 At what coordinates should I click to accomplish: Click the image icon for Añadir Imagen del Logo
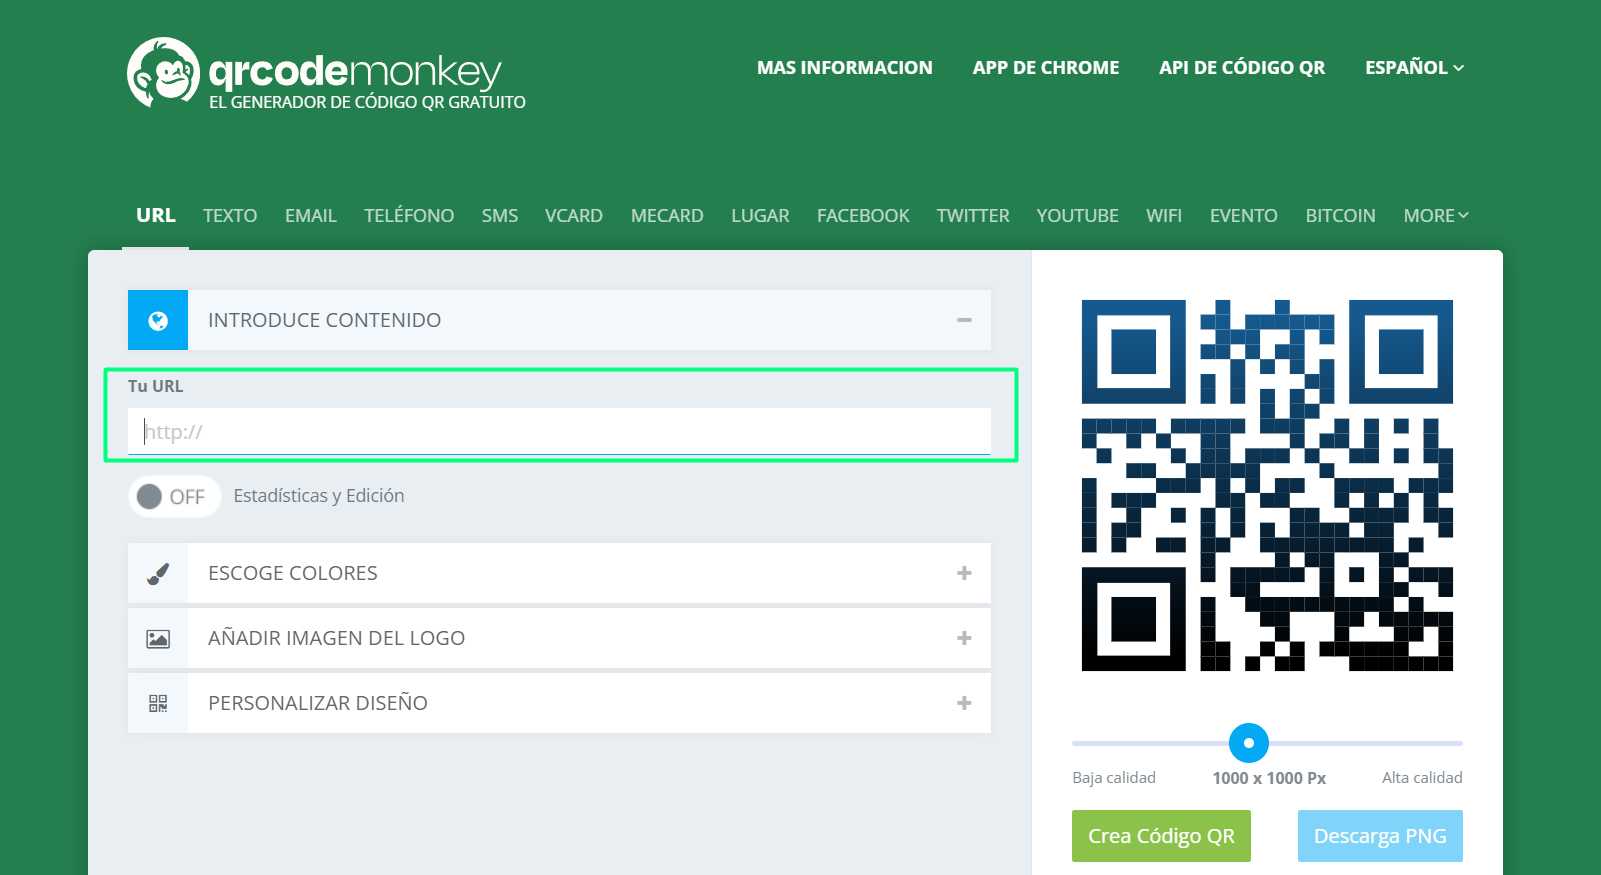tap(158, 638)
